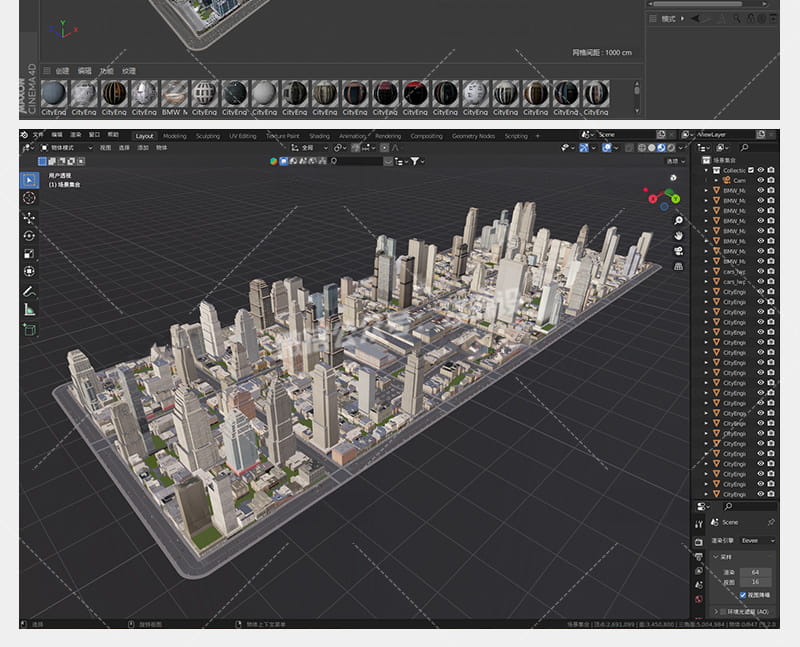800x647 pixels.
Task: Expand the Ambient Occlusion (AO) panel
Action: point(716,611)
